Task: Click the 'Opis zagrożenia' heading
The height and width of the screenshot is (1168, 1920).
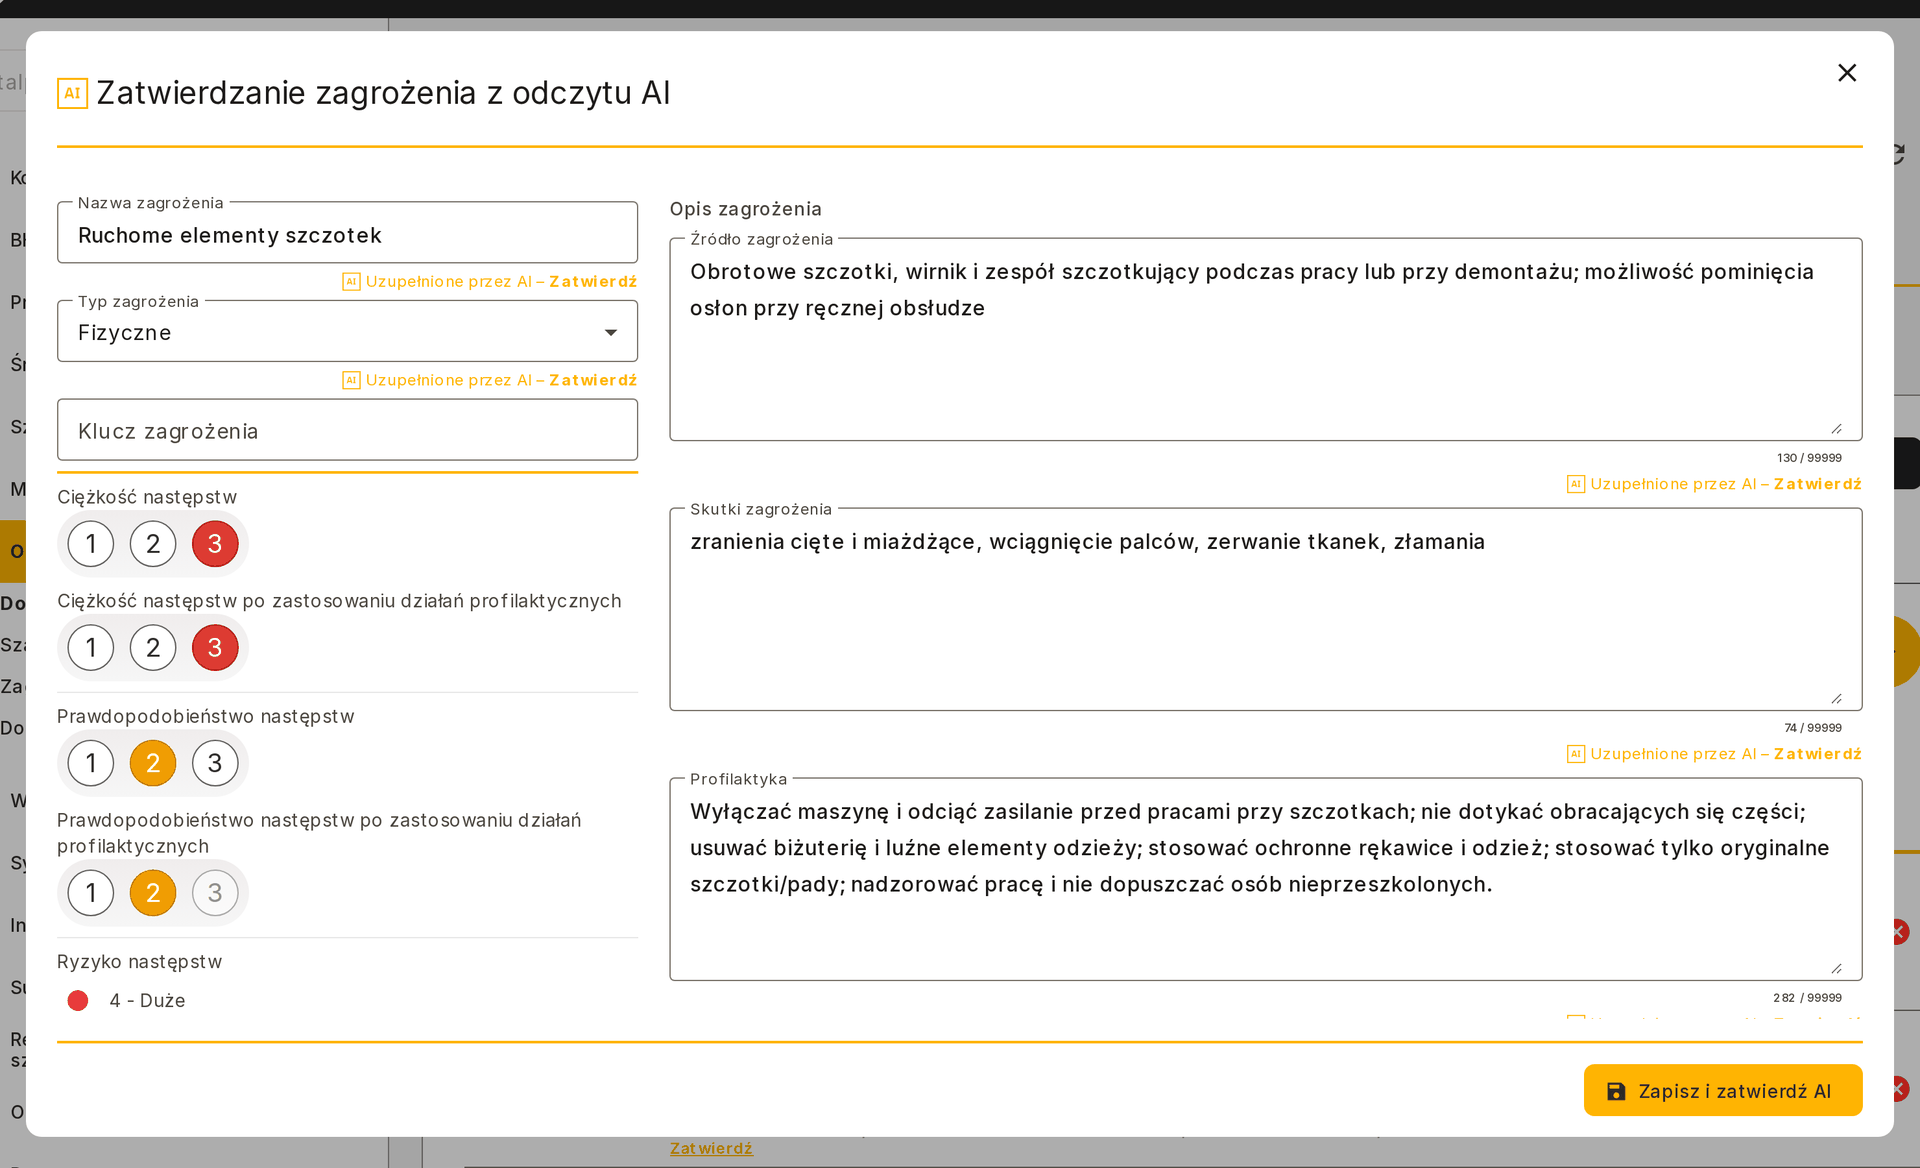Action: (x=746, y=209)
